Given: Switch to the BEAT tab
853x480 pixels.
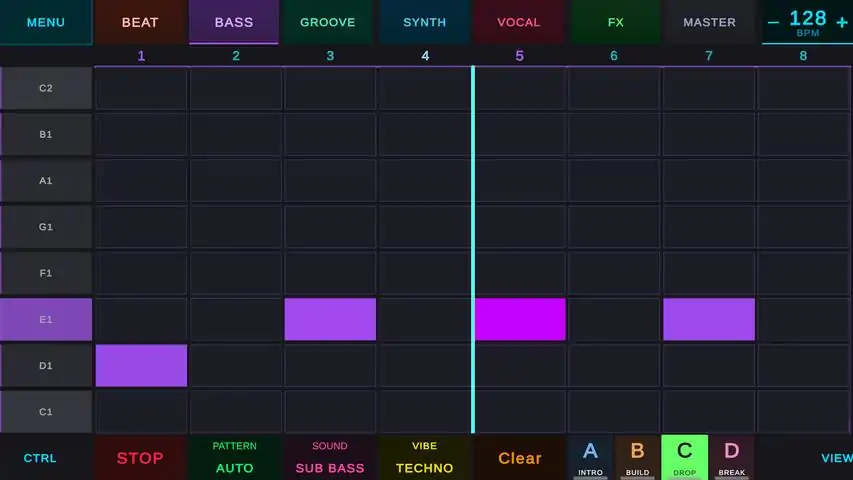Looking at the screenshot, I should pos(140,22).
